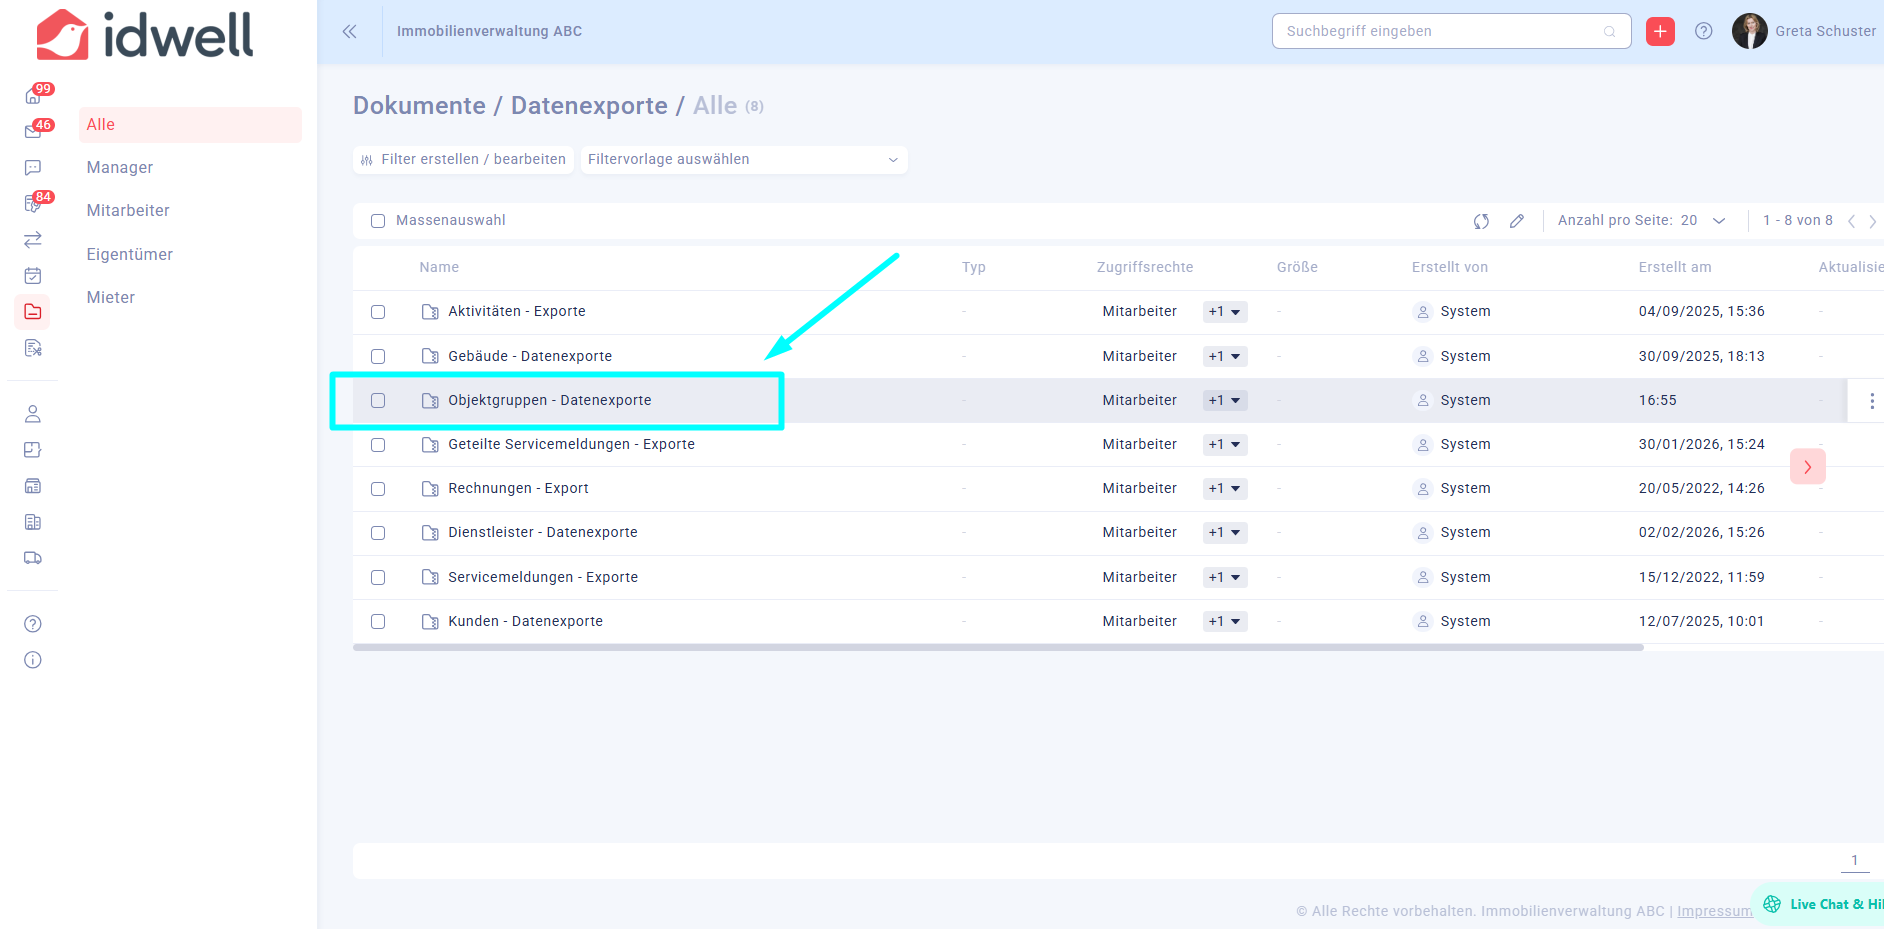Focus the Suchbegriff eingeben search field

tap(1440, 31)
